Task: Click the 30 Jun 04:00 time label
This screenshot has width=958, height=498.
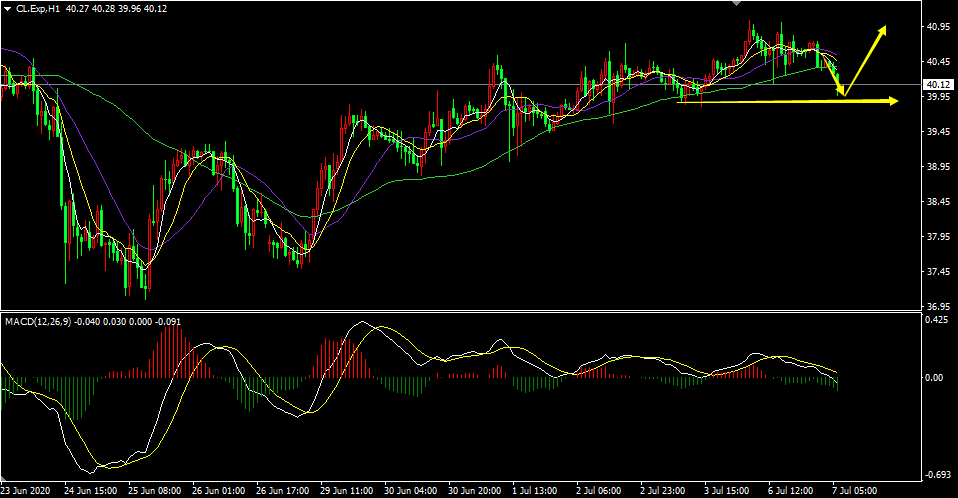Action: [411, 491]
